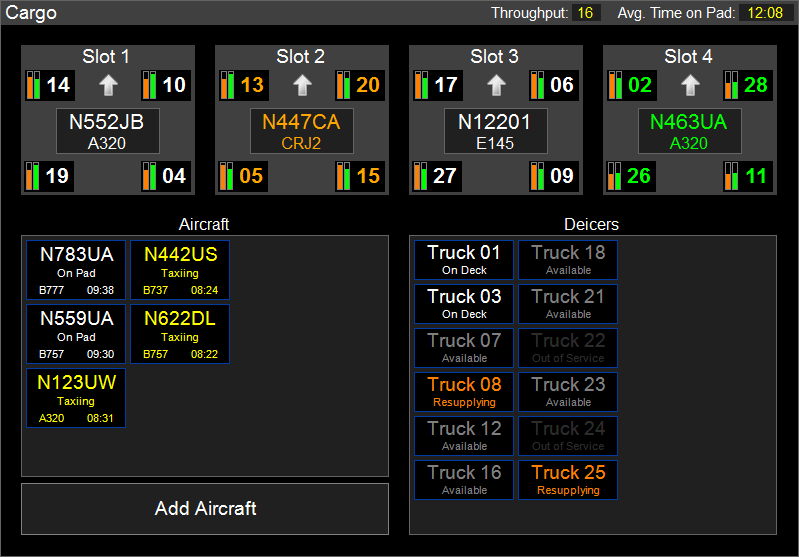
Task: Choose taxiing aircraft N442US
Action: click(x=180, y=270)
